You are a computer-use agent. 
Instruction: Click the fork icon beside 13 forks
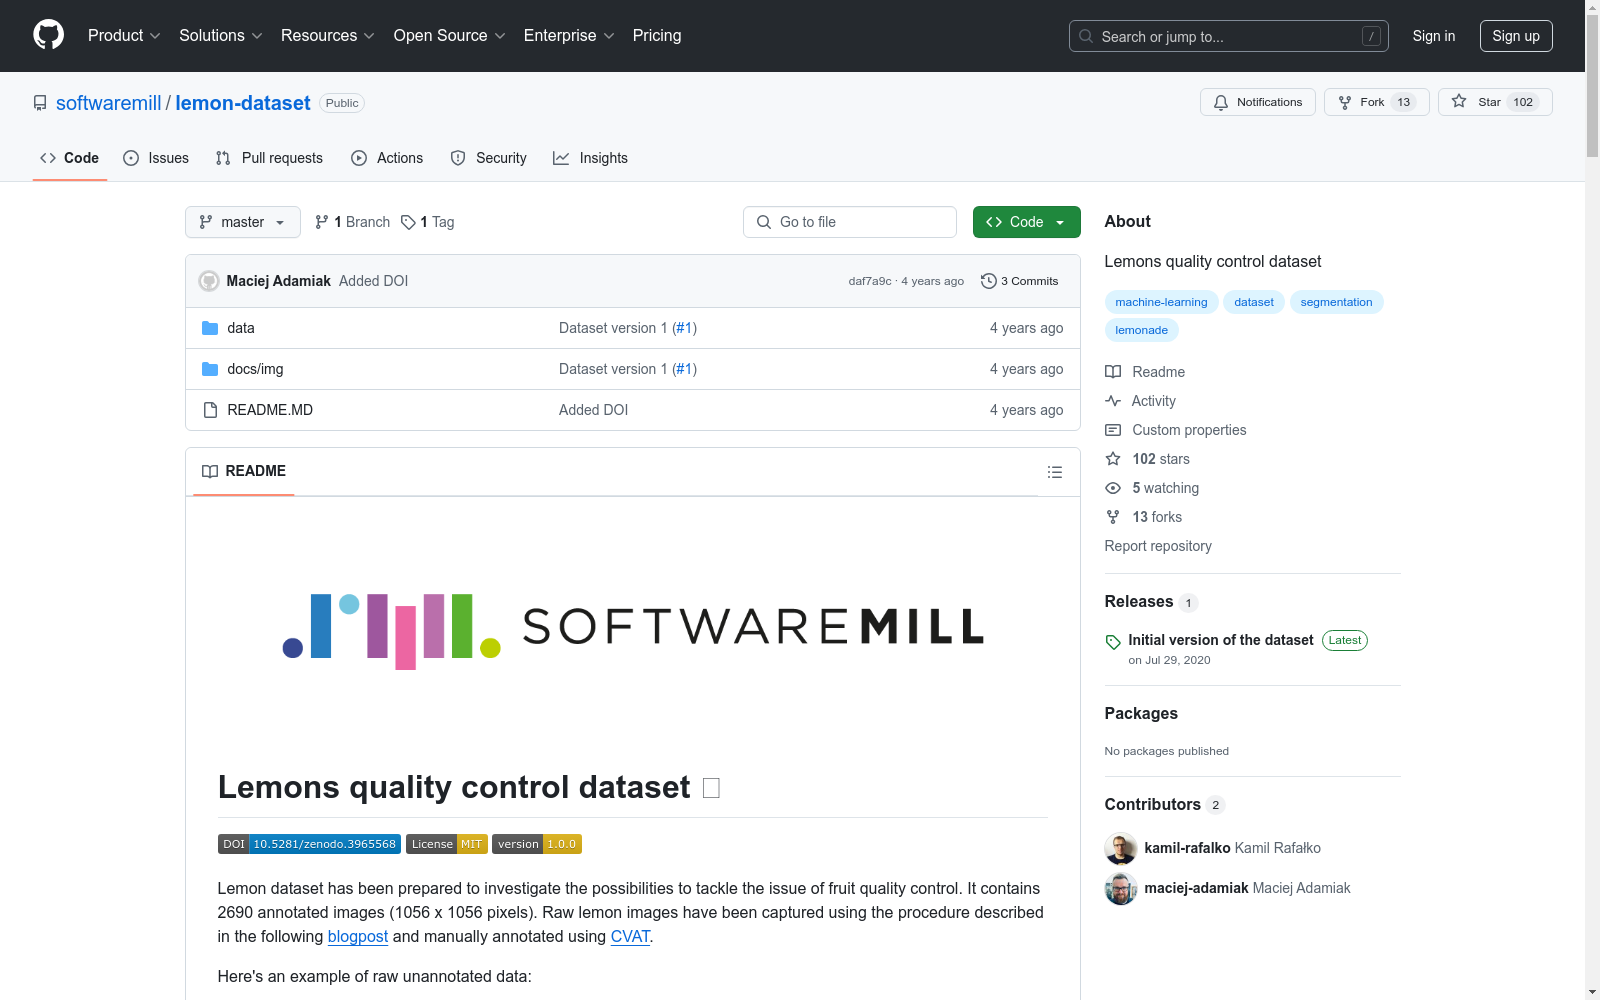[1113, 517]
